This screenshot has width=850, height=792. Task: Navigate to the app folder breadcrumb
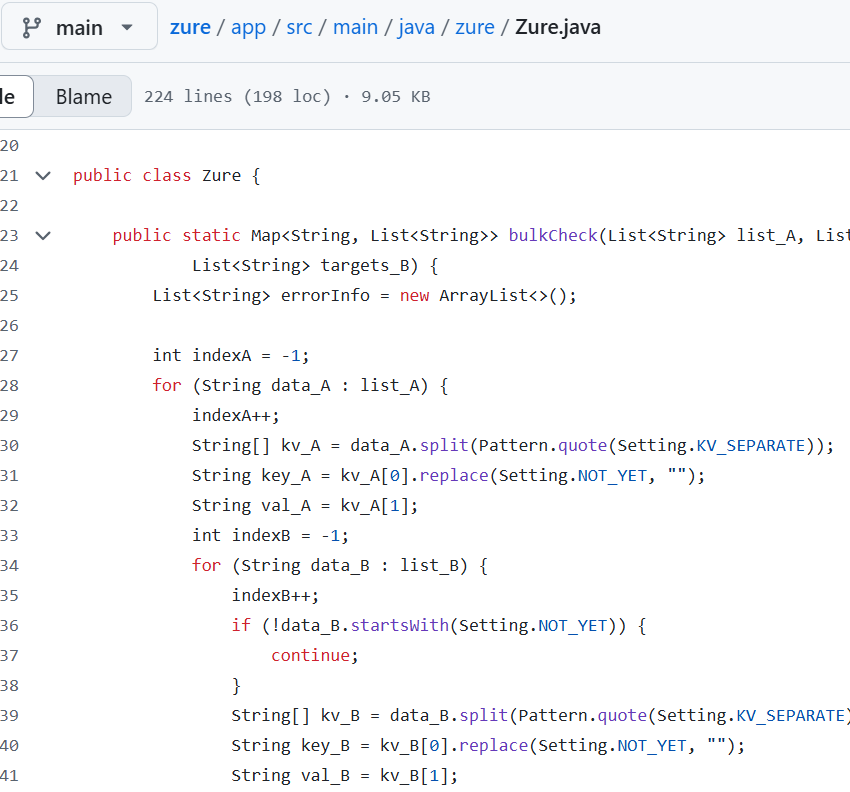[248, 27]
